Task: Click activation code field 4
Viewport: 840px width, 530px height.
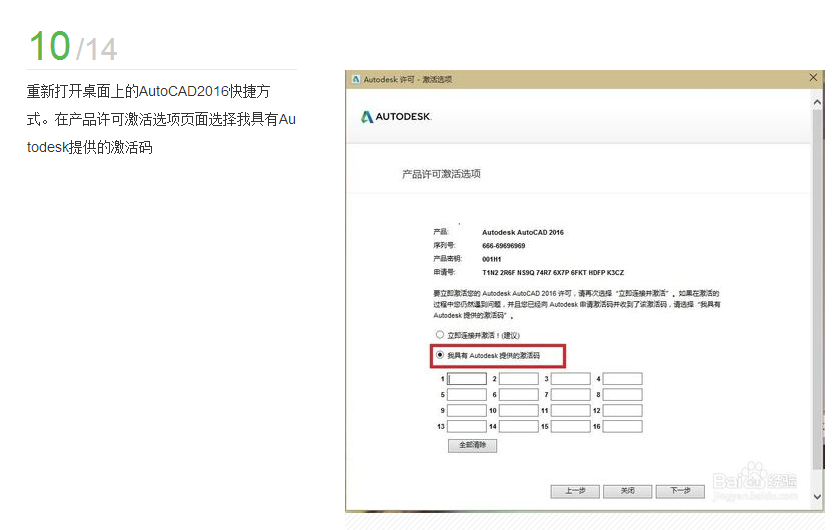Action: (622, 379)
